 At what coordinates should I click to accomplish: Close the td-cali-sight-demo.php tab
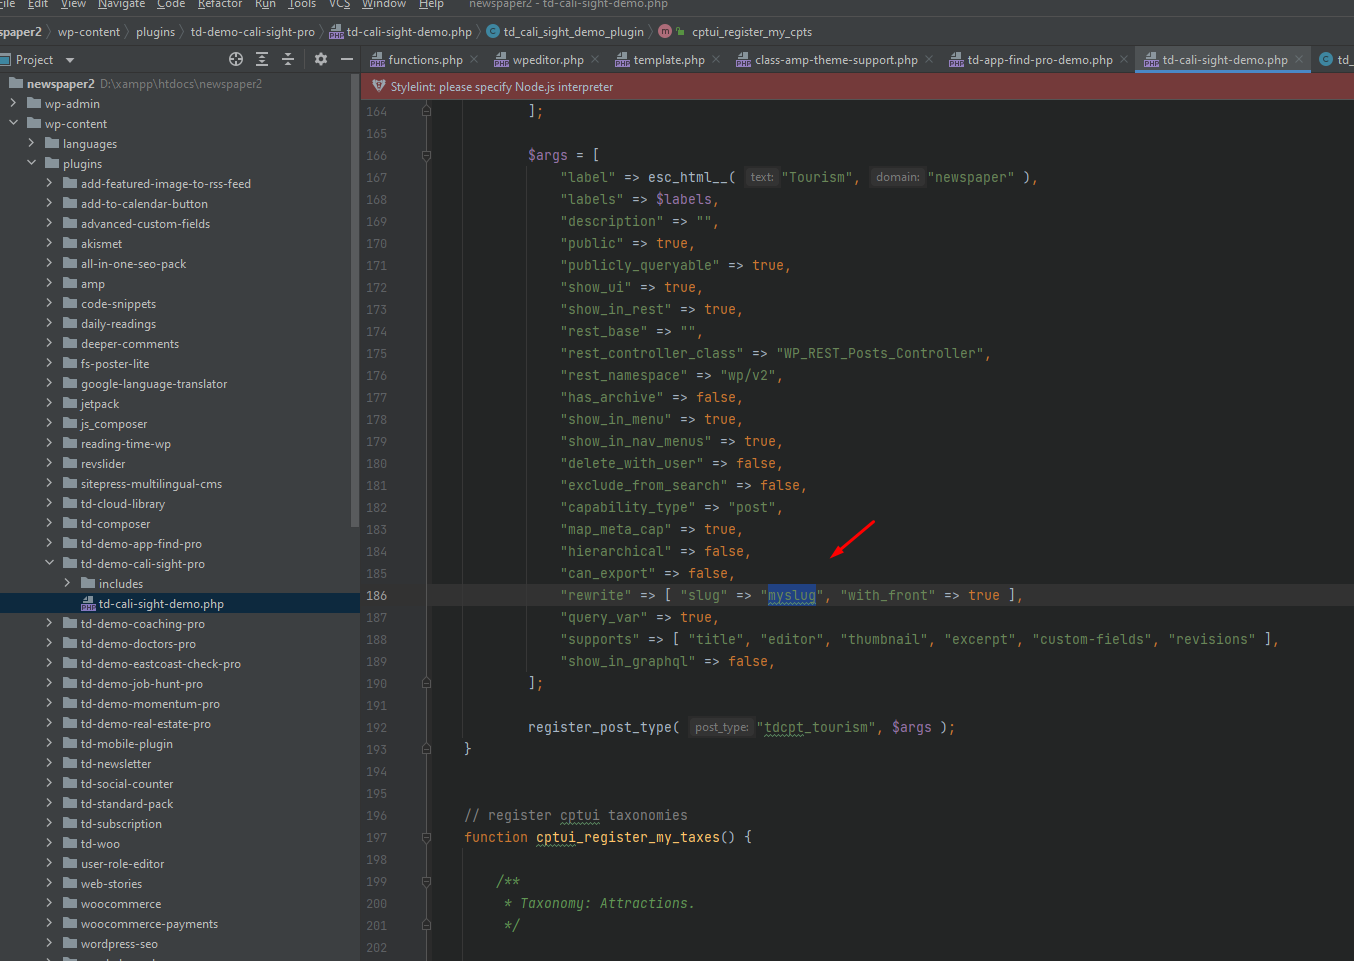click(x=1299, y=60)
